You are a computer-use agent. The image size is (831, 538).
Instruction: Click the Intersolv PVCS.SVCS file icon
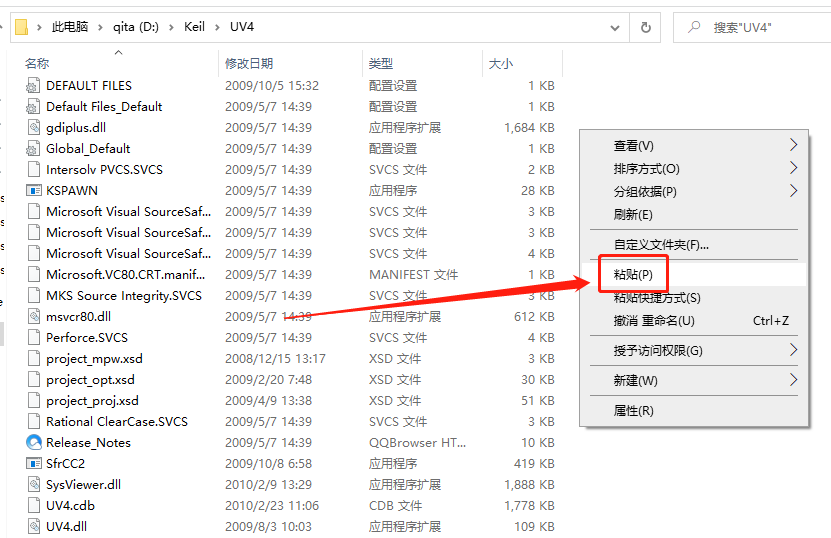click(x=33, y=170)
